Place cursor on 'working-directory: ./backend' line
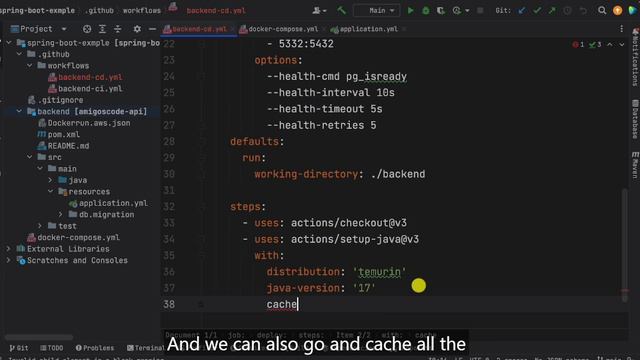Viewport: 640px width, 360px height. tap(340, 174)
